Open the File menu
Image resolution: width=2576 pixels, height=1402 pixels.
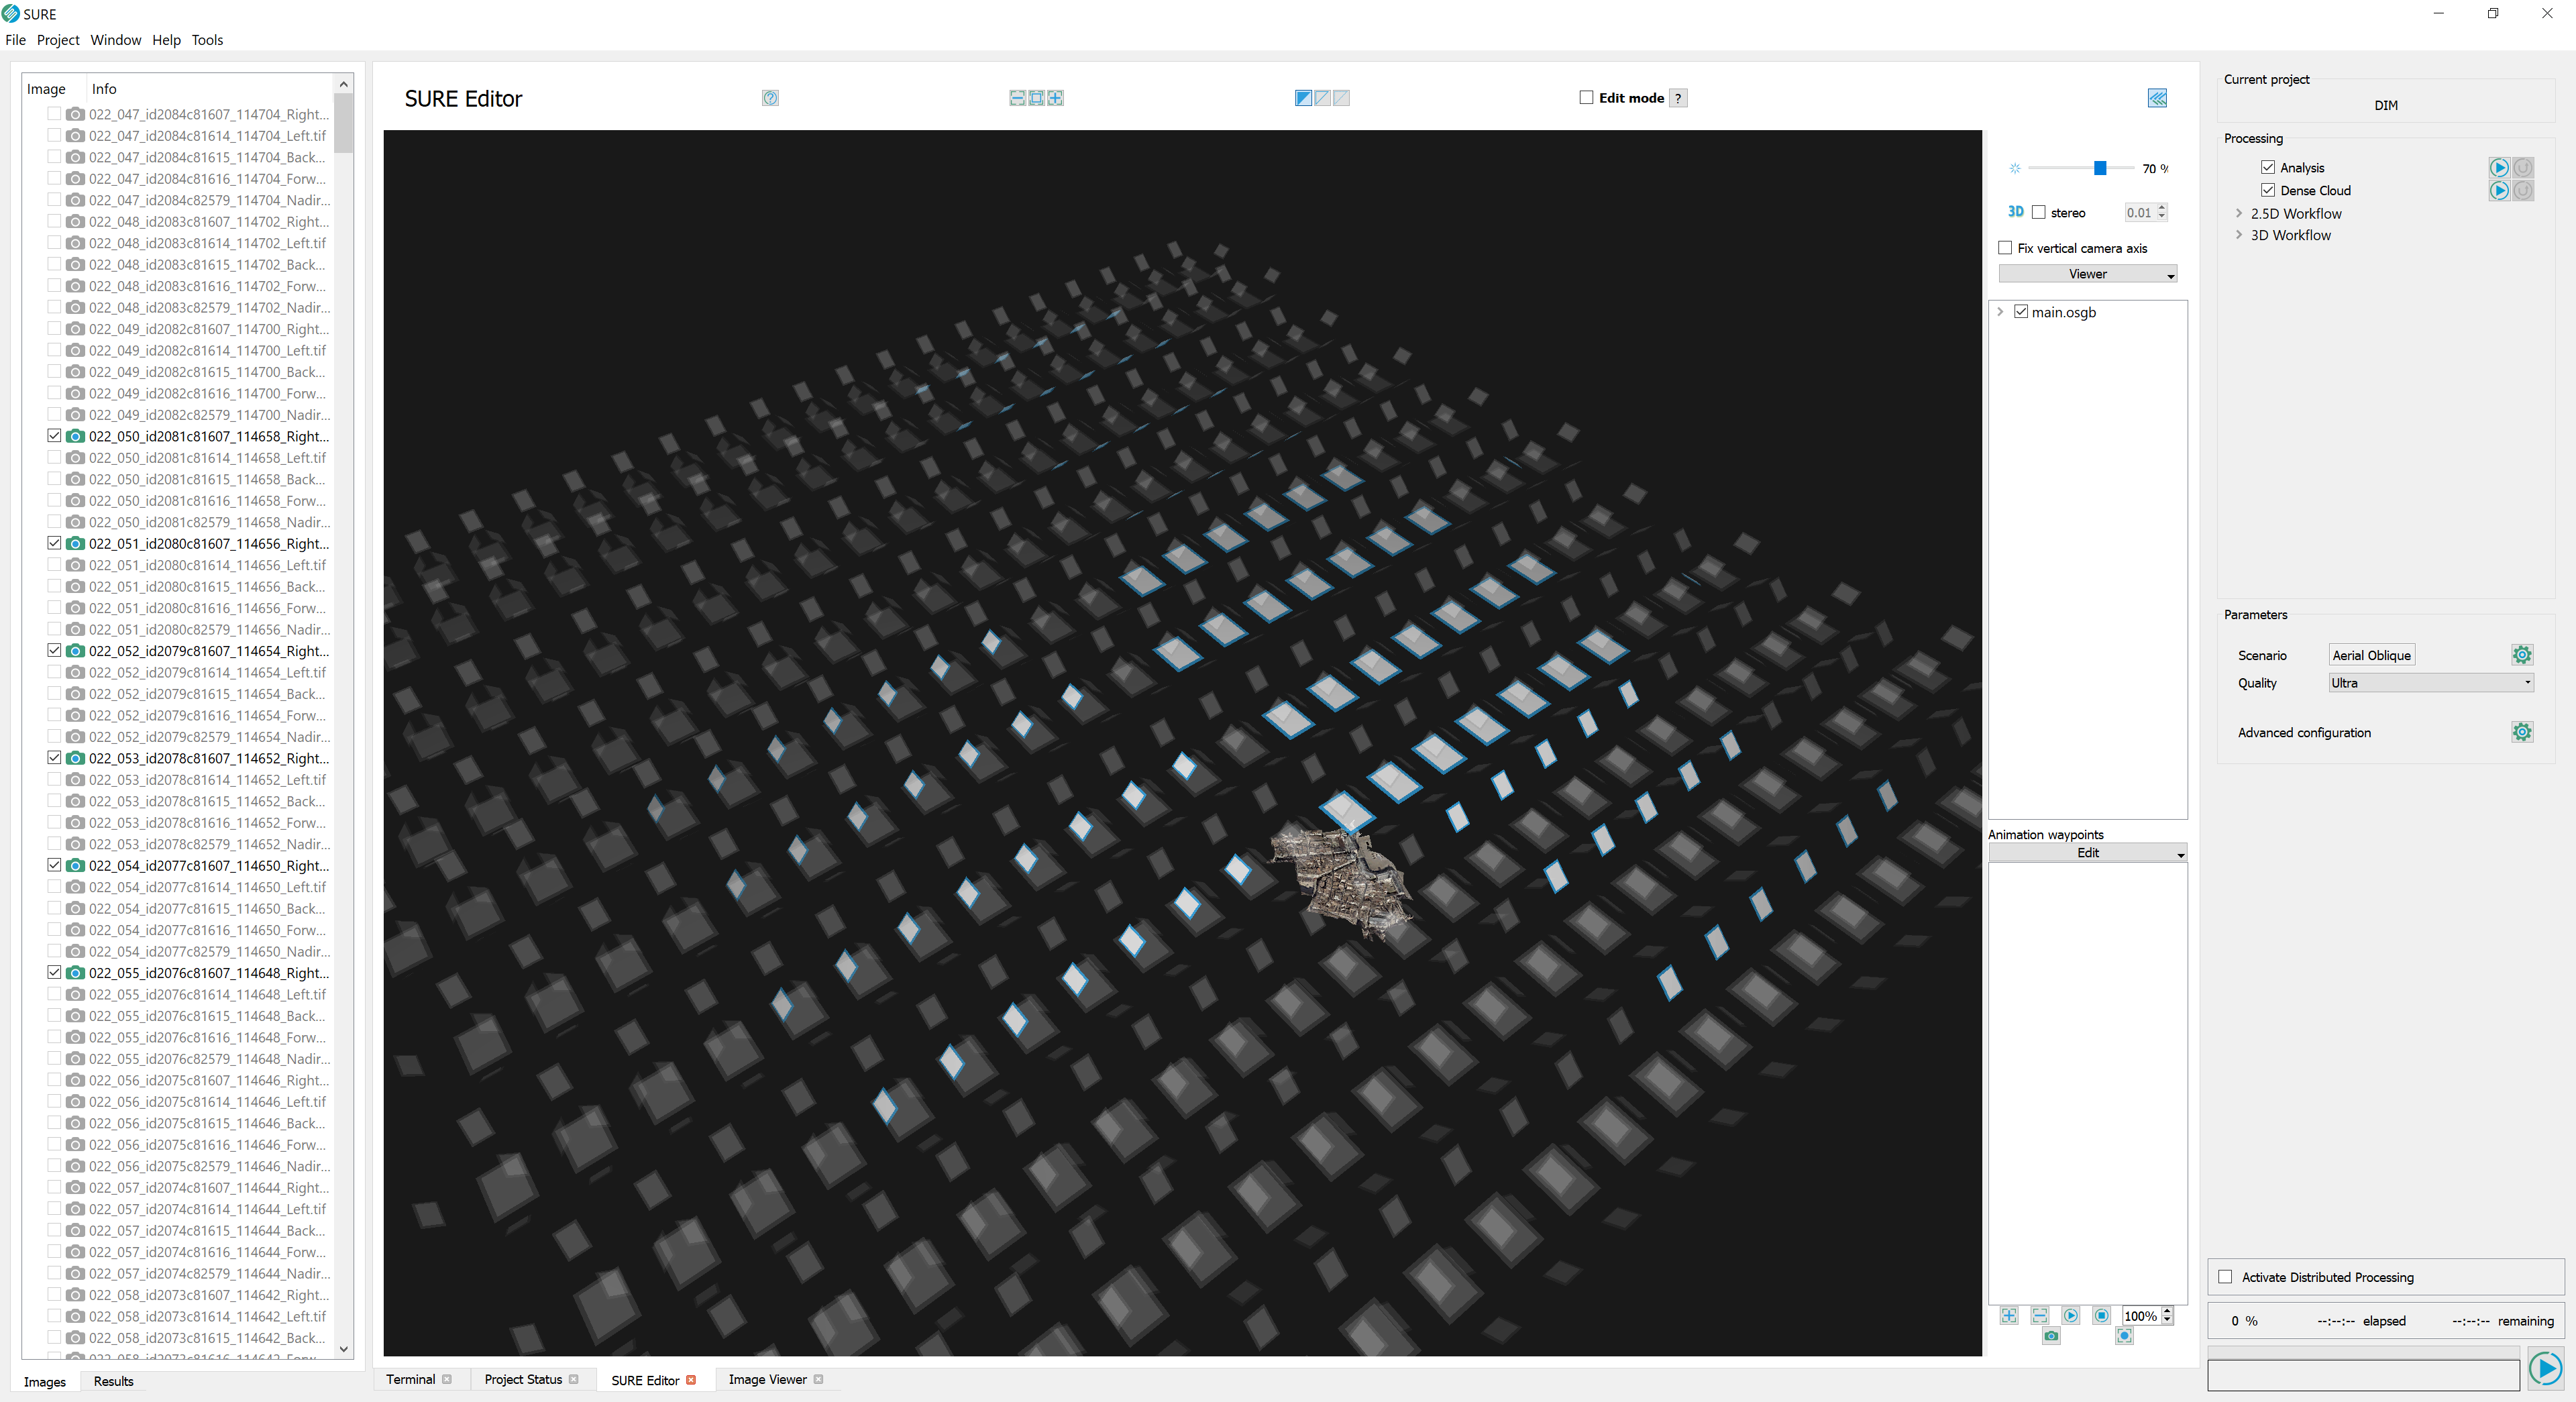click(15, 40)
